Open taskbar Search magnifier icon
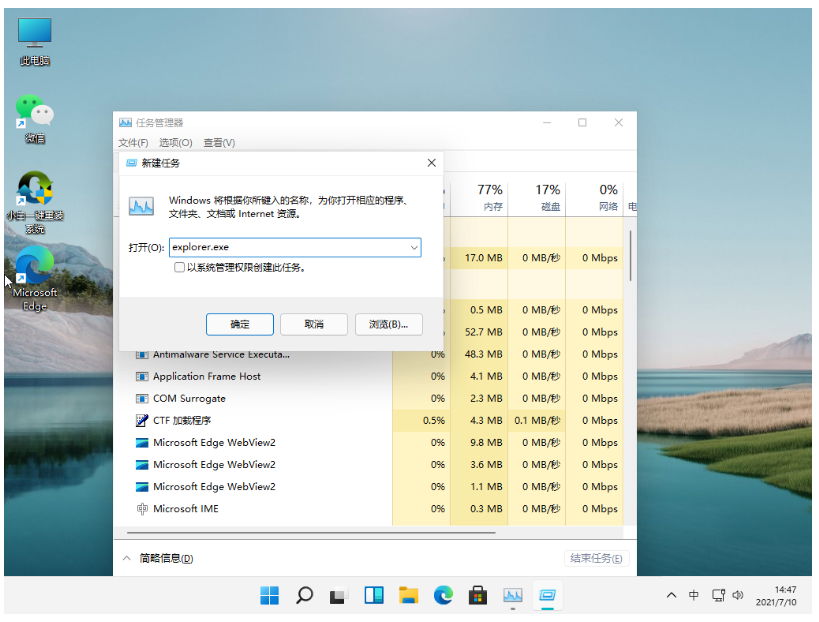 [x=305, y=596]
